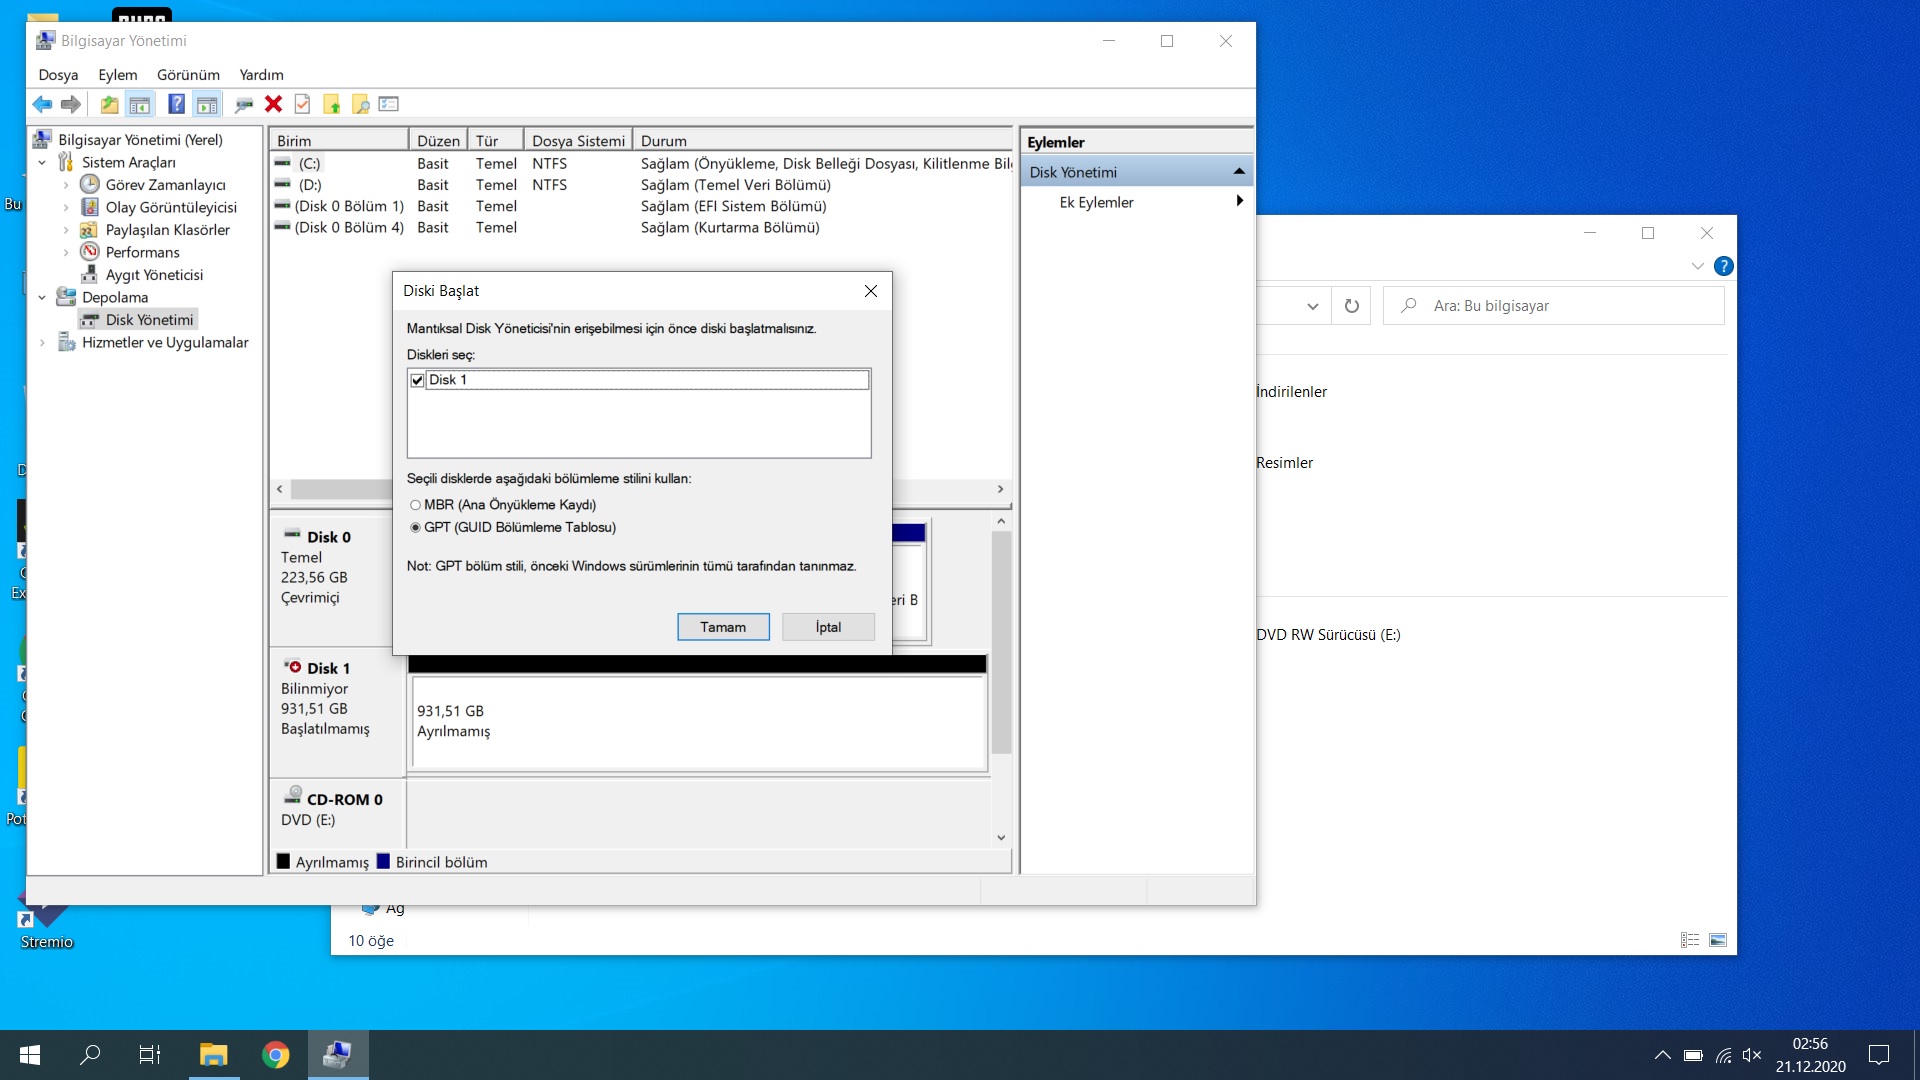Collapse the Depolama tree node
Viewport: 1920px width, 1080px height.
pos(42,297)
